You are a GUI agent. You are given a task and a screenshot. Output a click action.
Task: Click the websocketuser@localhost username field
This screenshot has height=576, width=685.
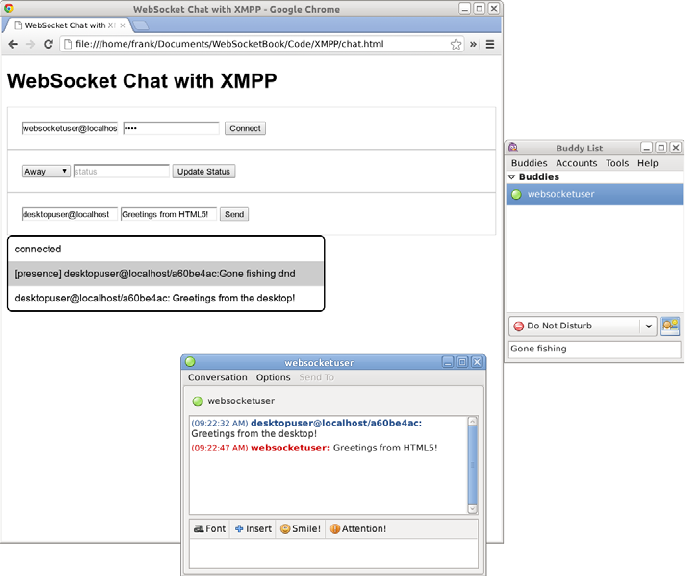coord(70,128)
